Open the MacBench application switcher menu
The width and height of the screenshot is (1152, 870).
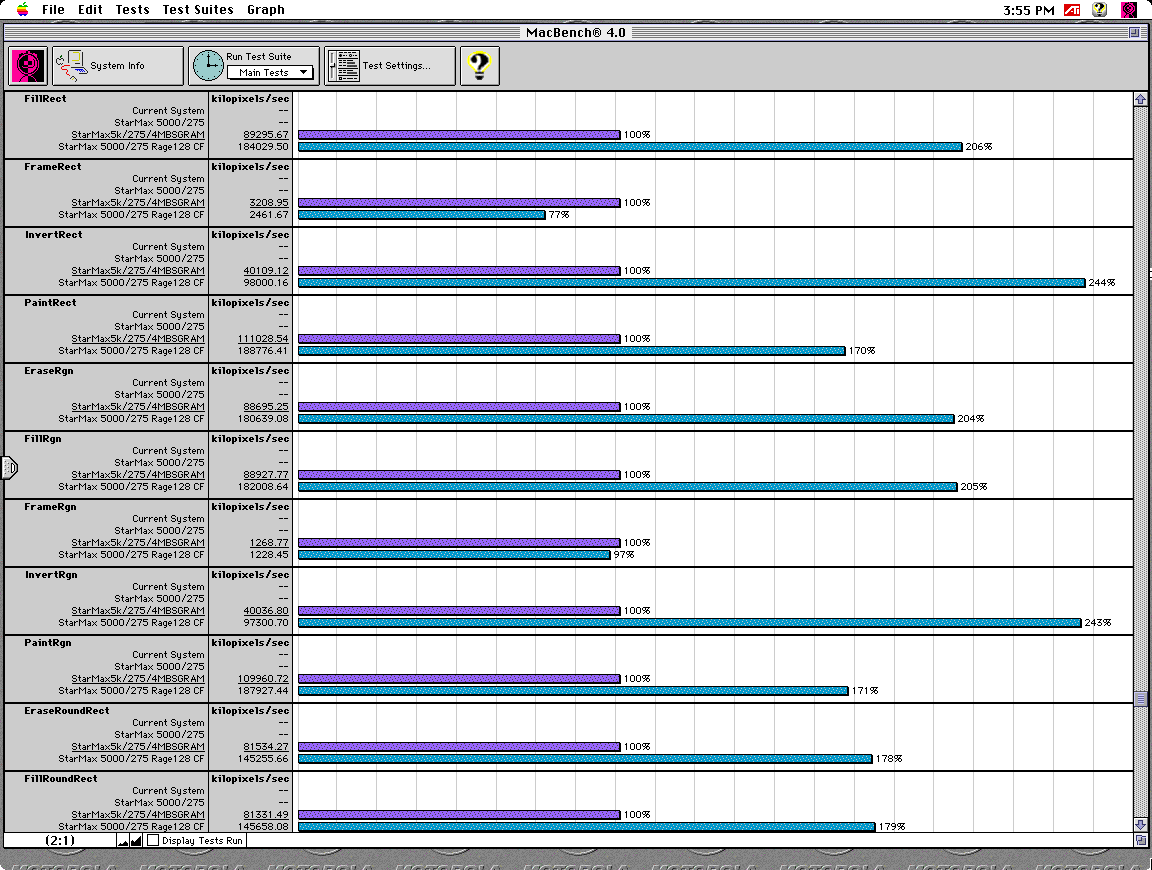1129,10
